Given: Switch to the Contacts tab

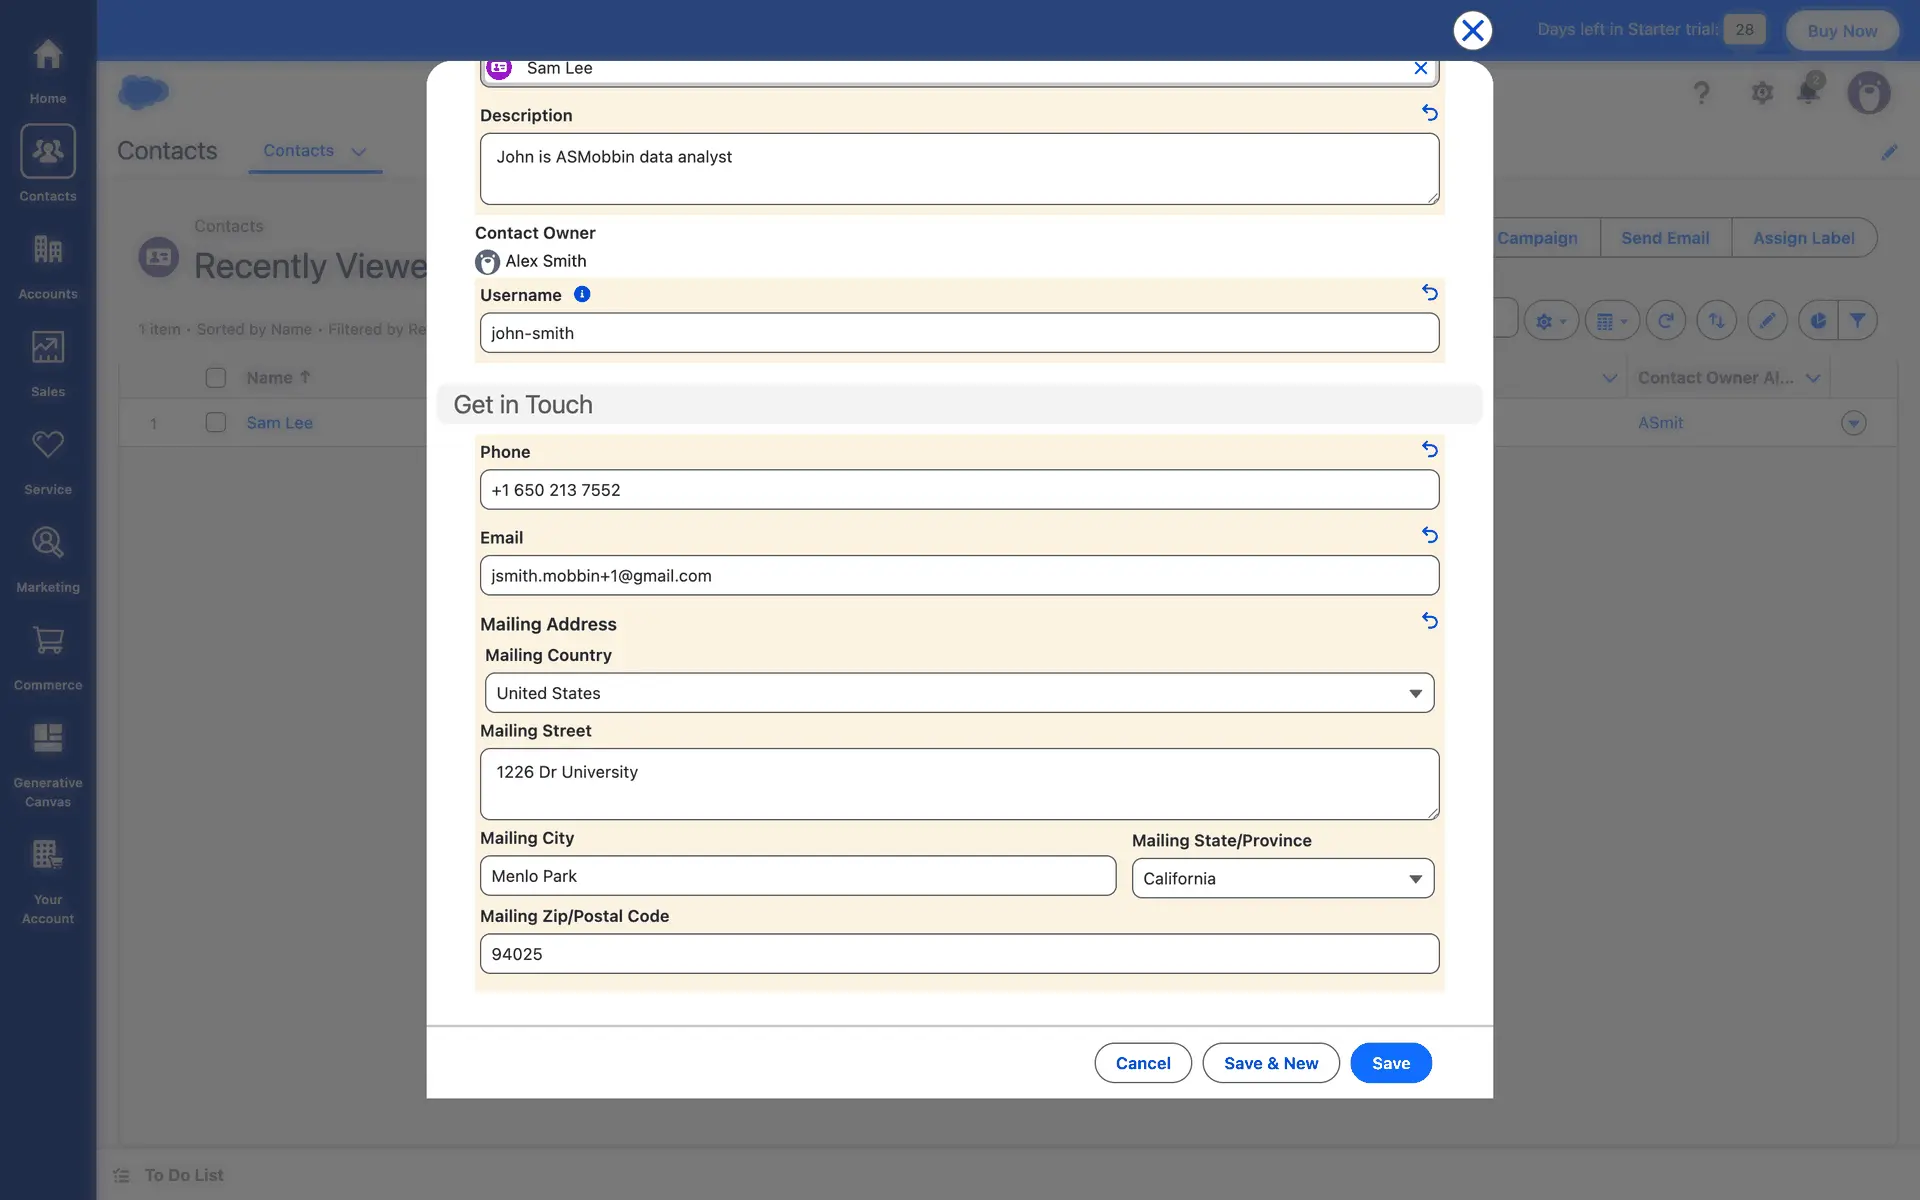Looking at the screenshot, I should [298, 151].
